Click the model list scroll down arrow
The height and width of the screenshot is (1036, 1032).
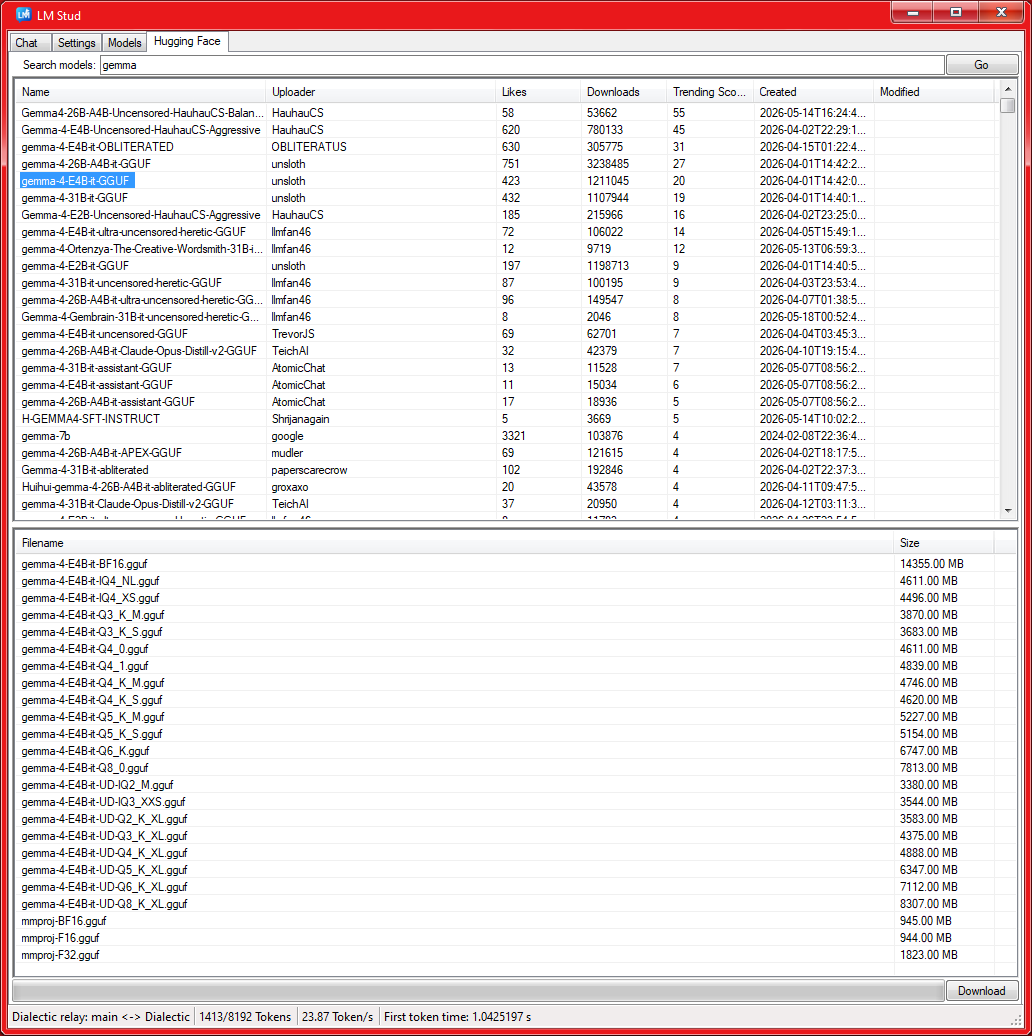click(1008, 511)
